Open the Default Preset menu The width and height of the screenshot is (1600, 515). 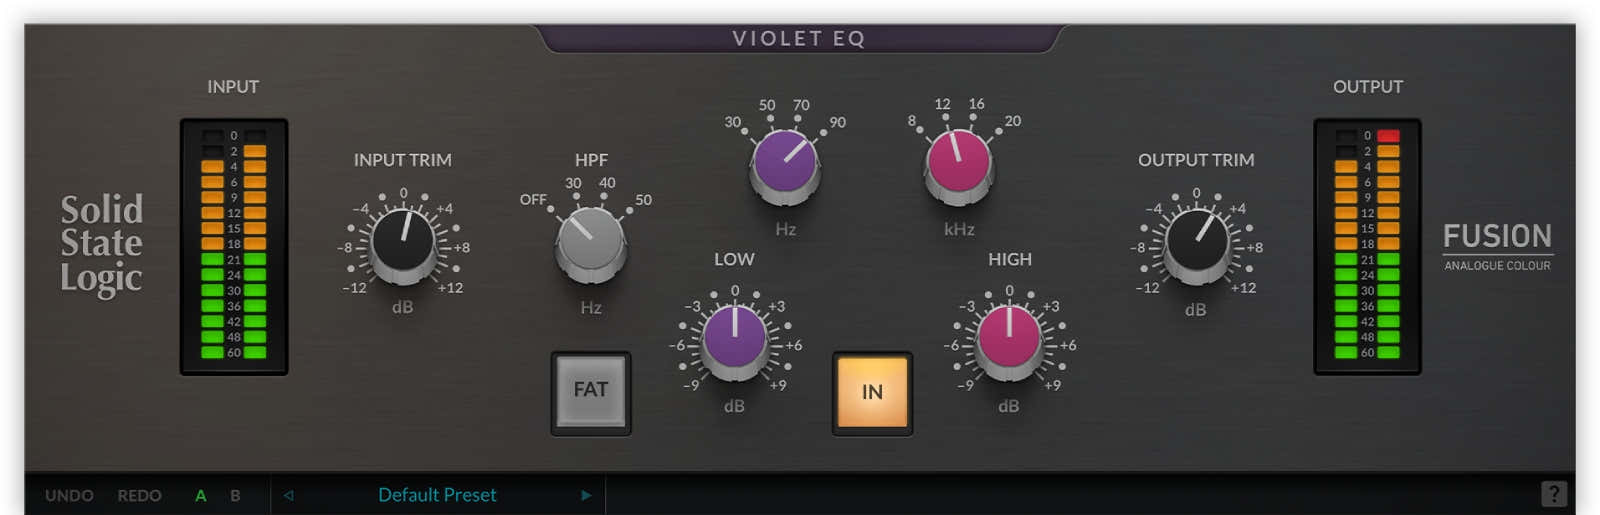point(437,495)
